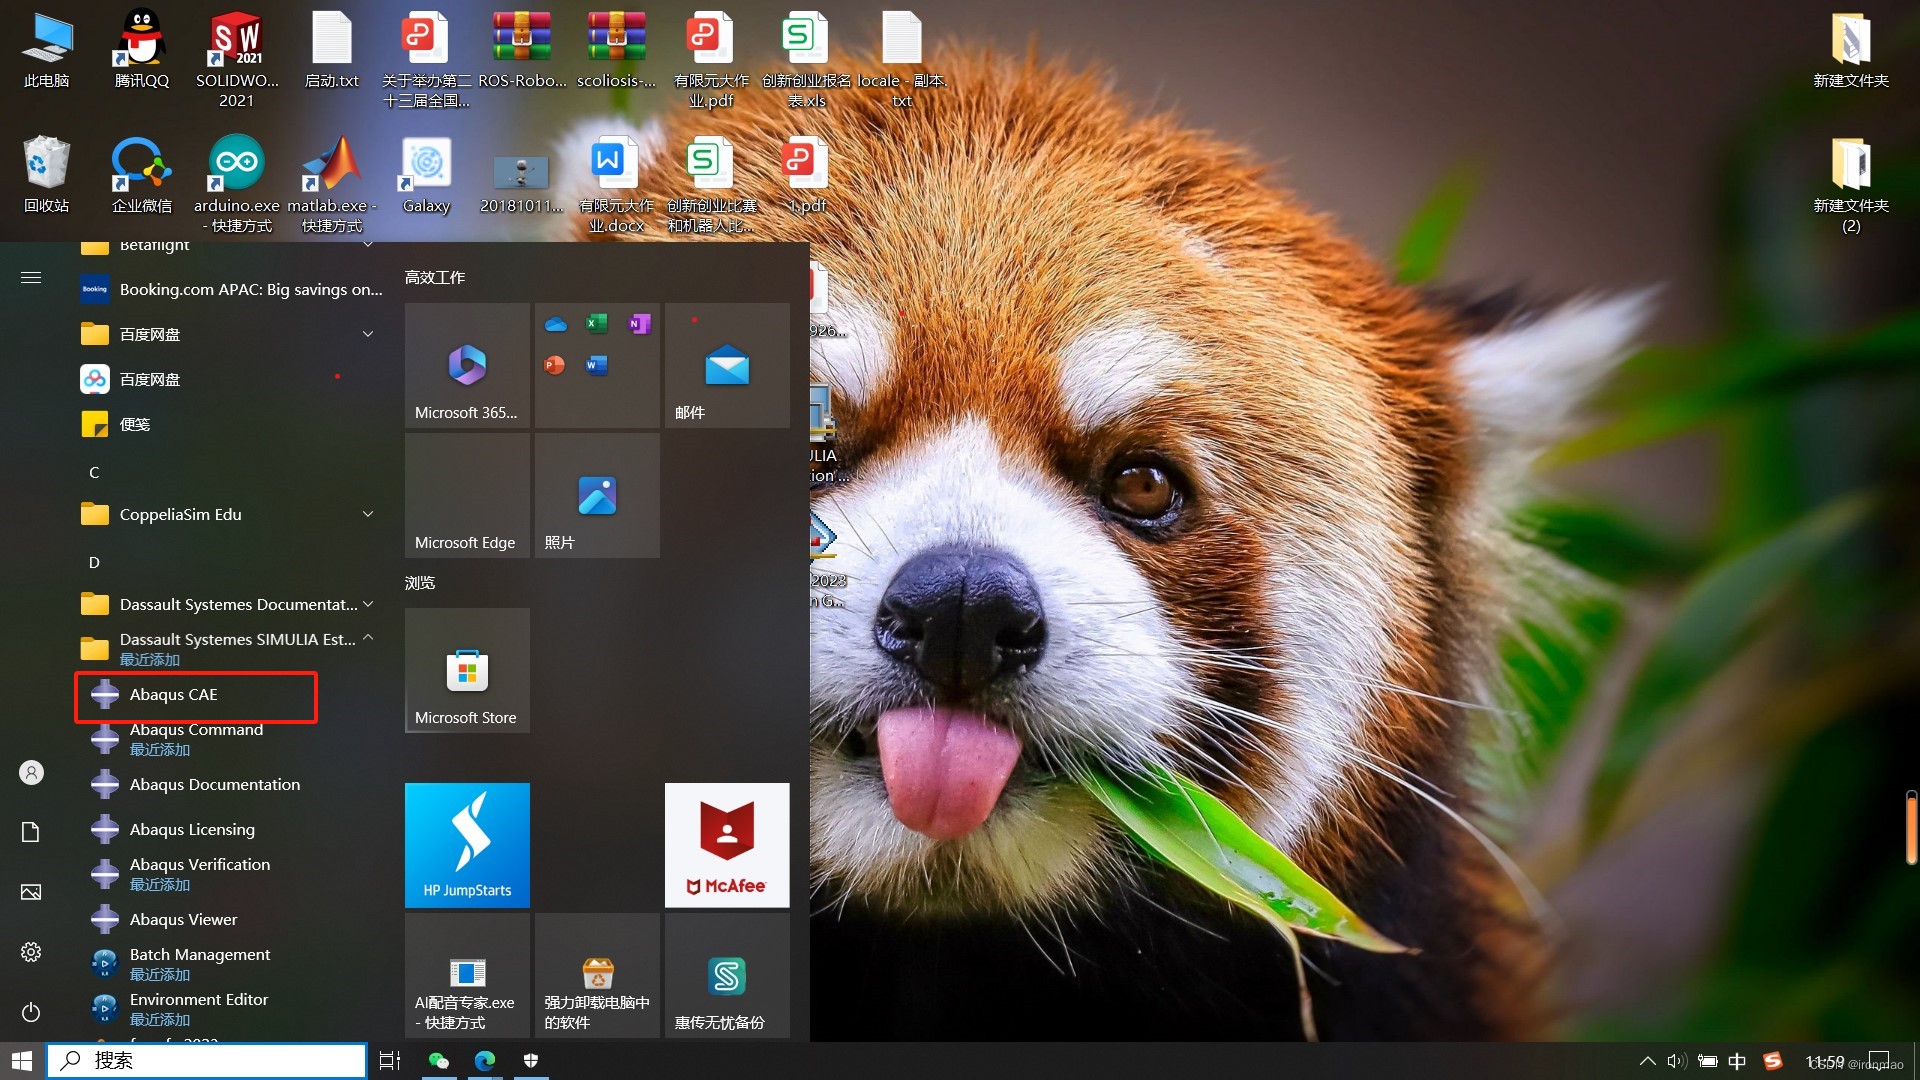Open the Microsoft Store tile
The image size is (1920, 1080).
[x=467, y=671]
